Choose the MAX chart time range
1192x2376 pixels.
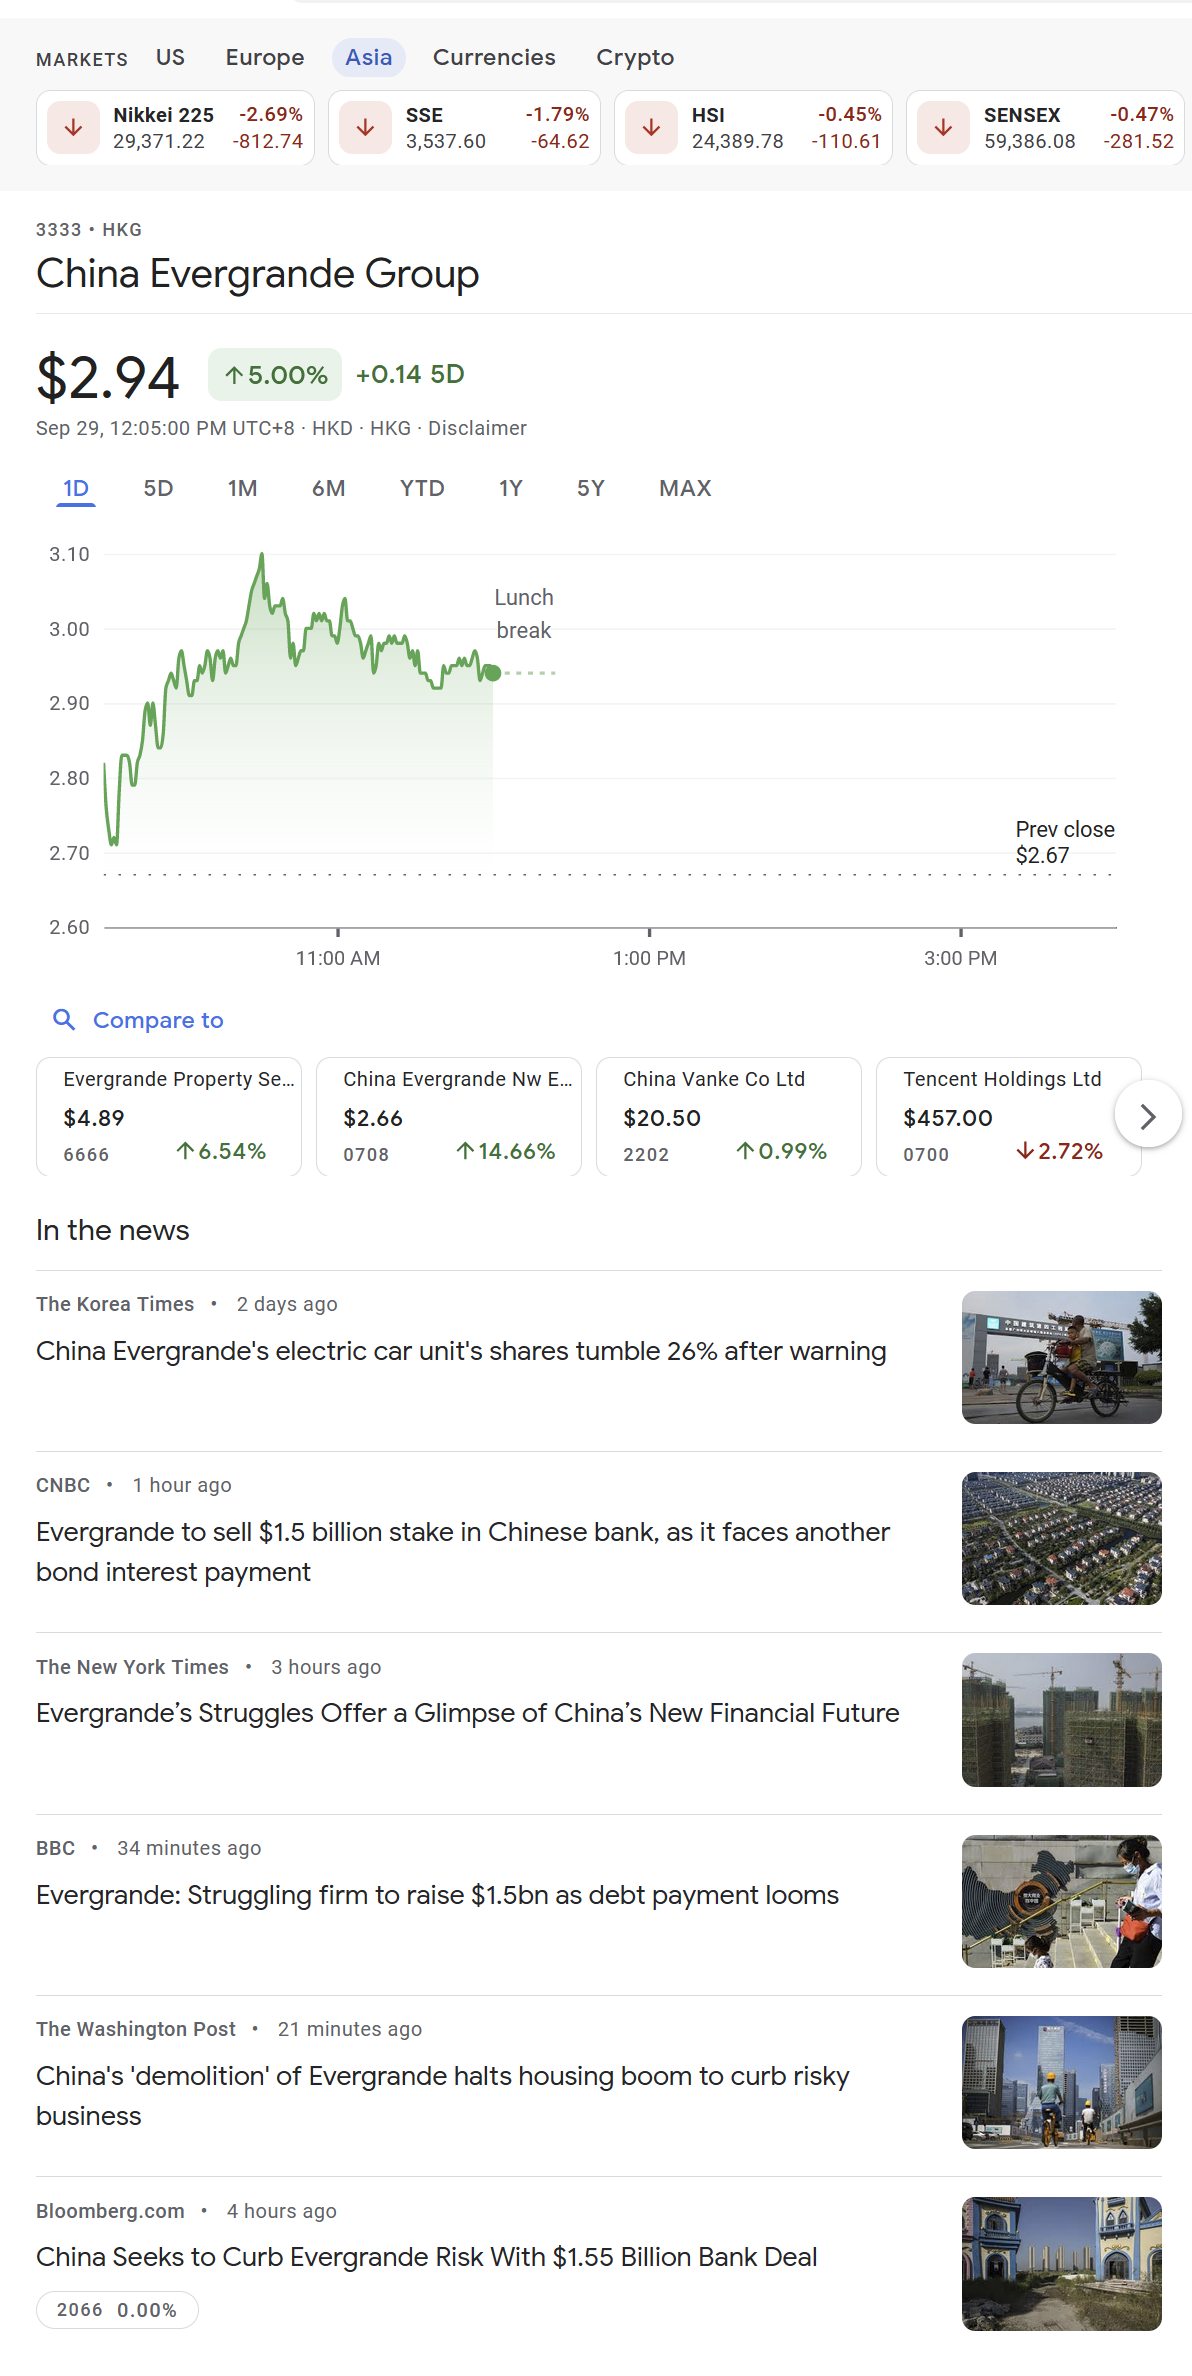pyautogui.click(x=684, y=488)
